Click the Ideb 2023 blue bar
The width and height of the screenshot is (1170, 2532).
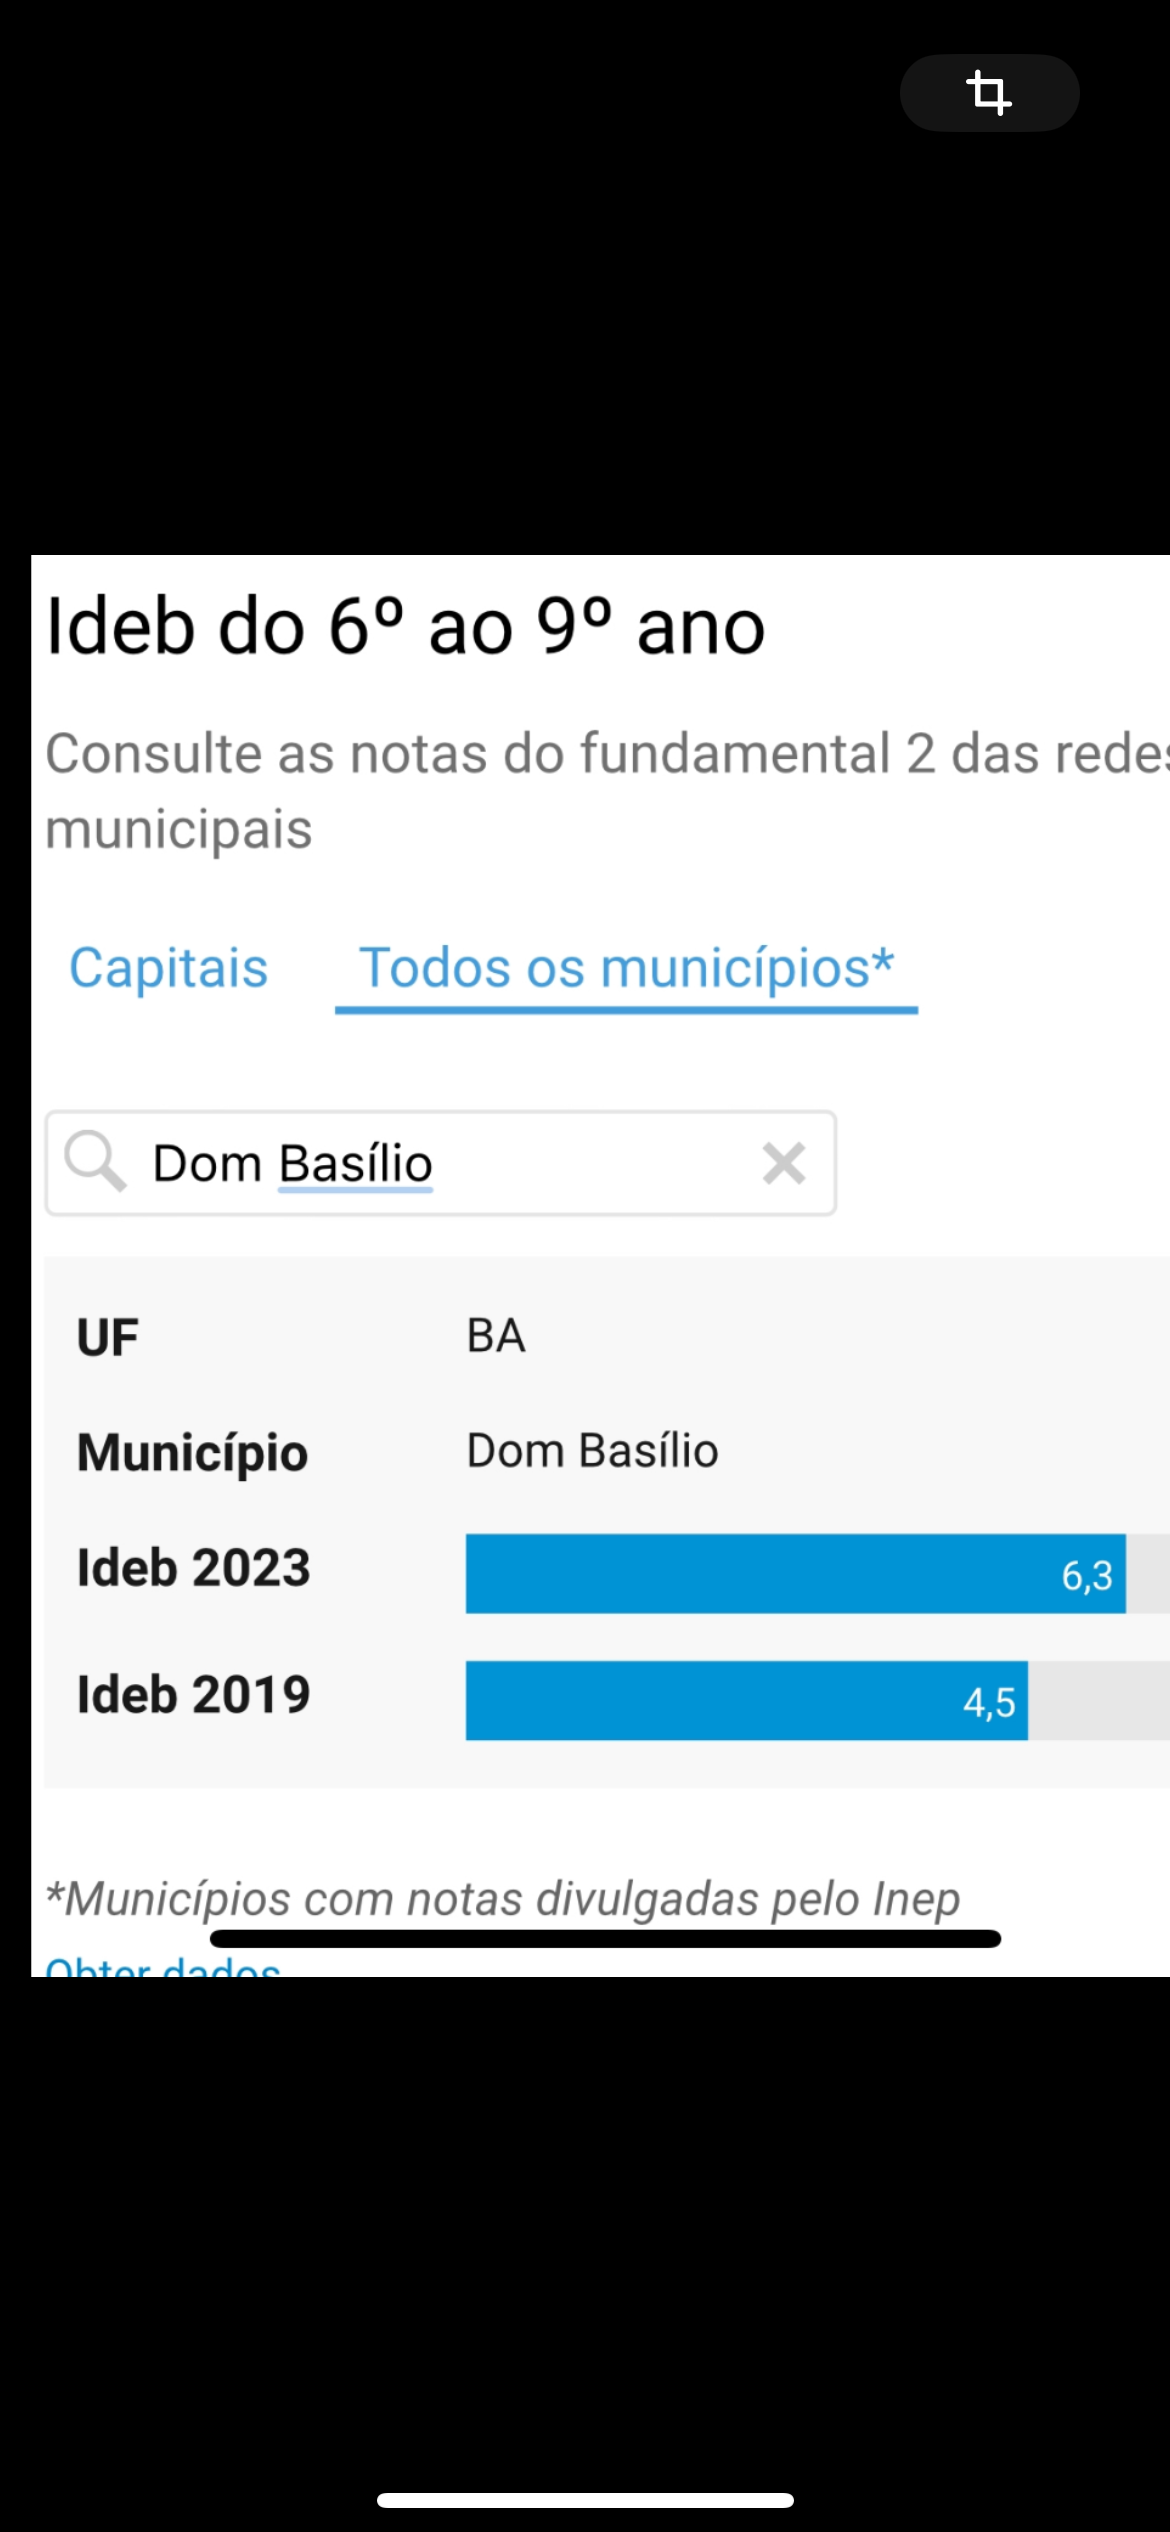tap(760, 1573)
